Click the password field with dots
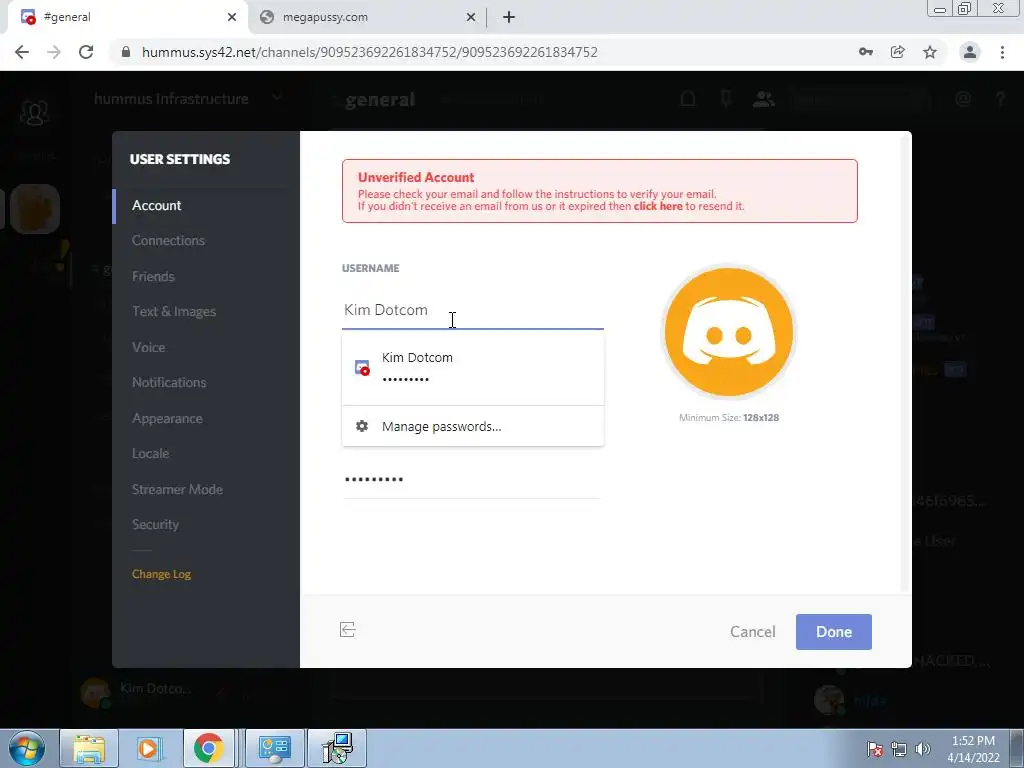This screenshot has width=1024, height=768. [x=472, y=480]
